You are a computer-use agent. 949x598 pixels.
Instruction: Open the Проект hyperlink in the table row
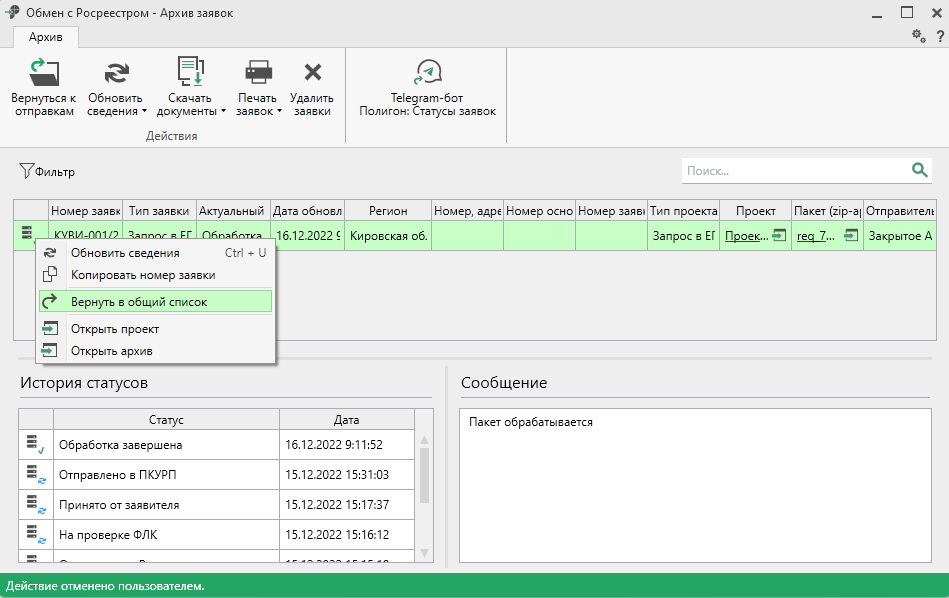pyautogui.click(x=745, y=236)
